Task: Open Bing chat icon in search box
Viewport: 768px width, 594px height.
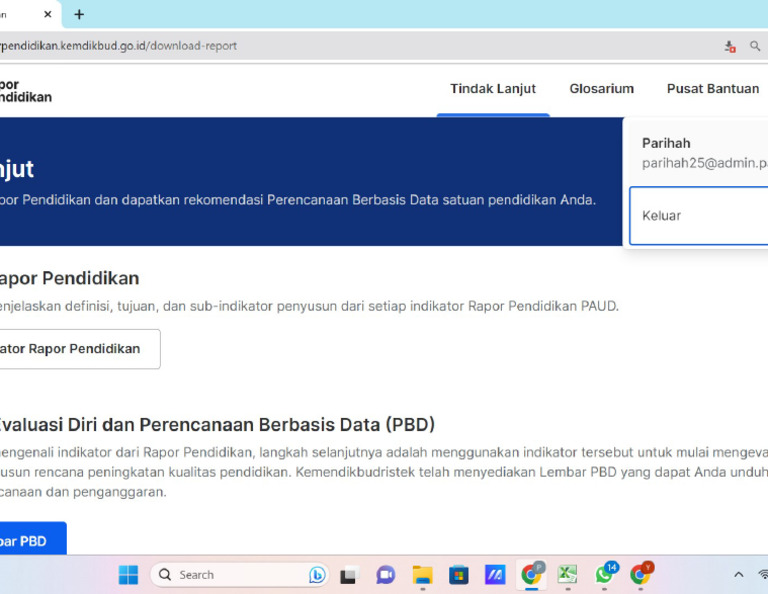Action: tap(317, 575)
